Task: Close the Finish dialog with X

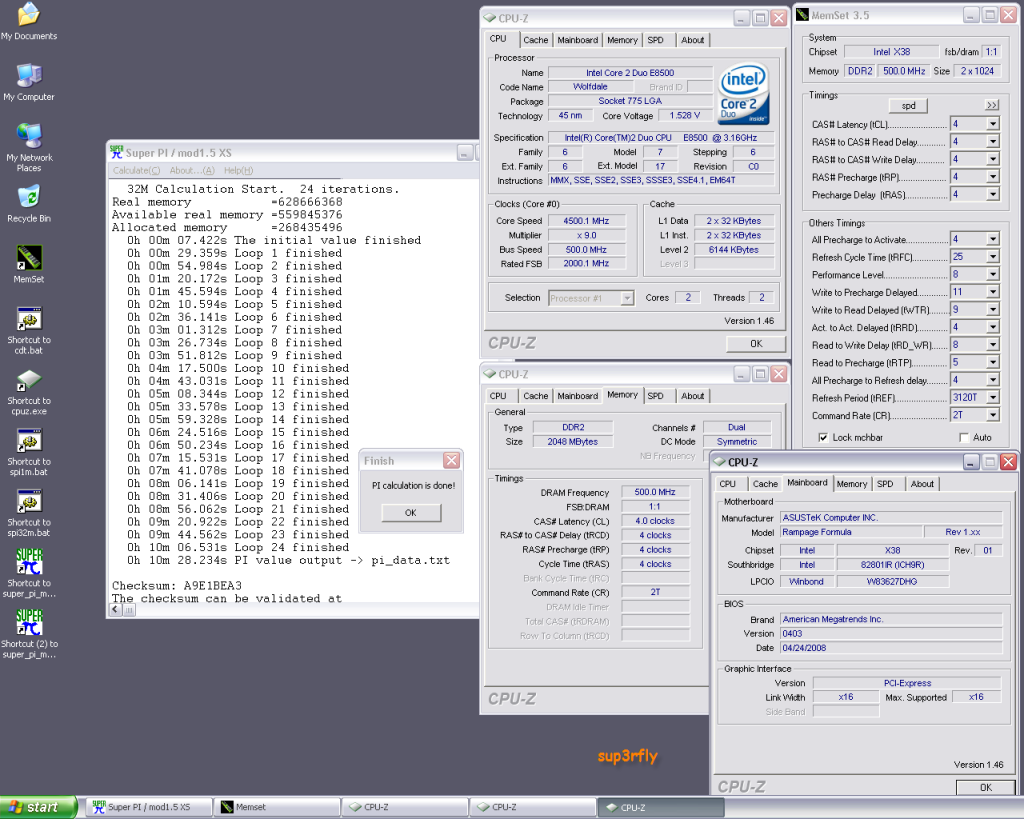Action: pos(451,460)
